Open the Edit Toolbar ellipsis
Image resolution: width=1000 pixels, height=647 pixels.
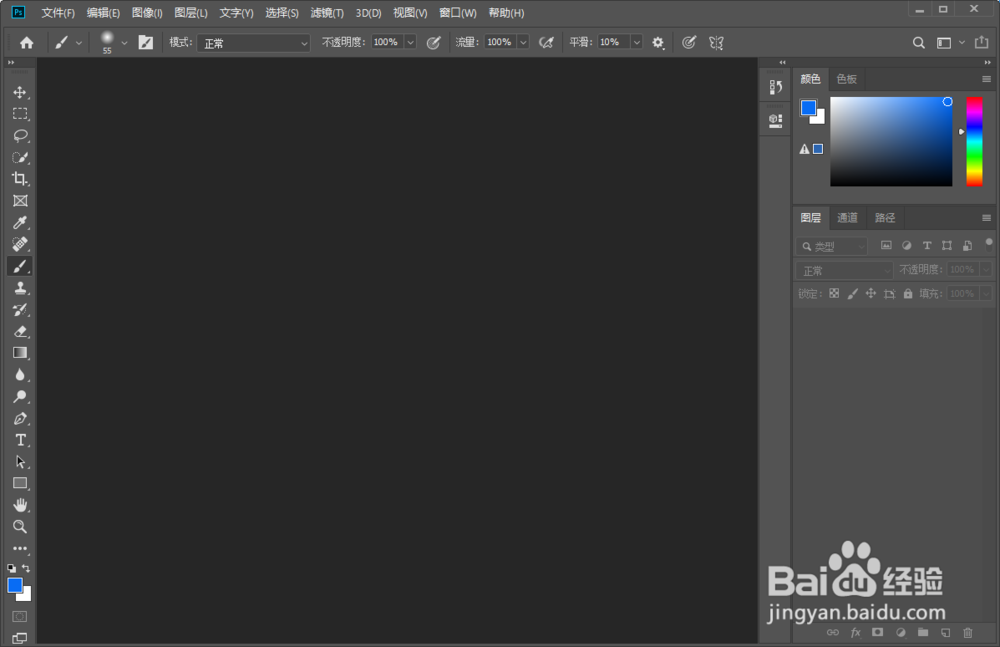tap(20, 548)
